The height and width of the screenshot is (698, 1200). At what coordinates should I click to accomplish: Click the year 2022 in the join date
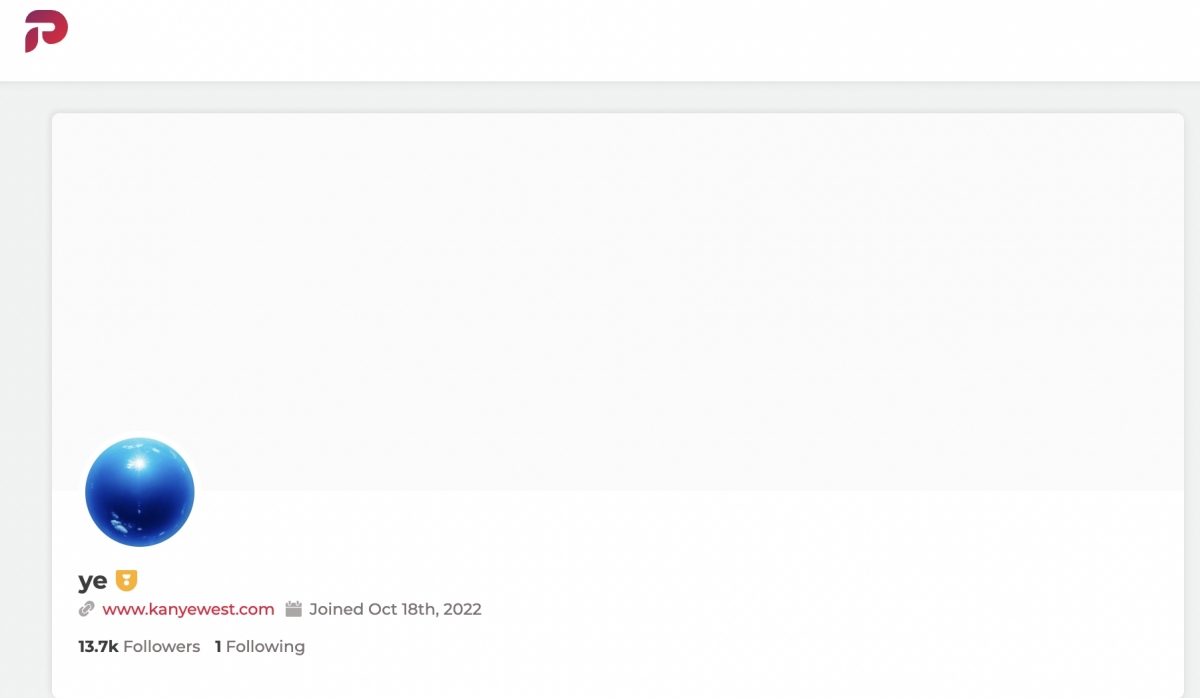462,609
